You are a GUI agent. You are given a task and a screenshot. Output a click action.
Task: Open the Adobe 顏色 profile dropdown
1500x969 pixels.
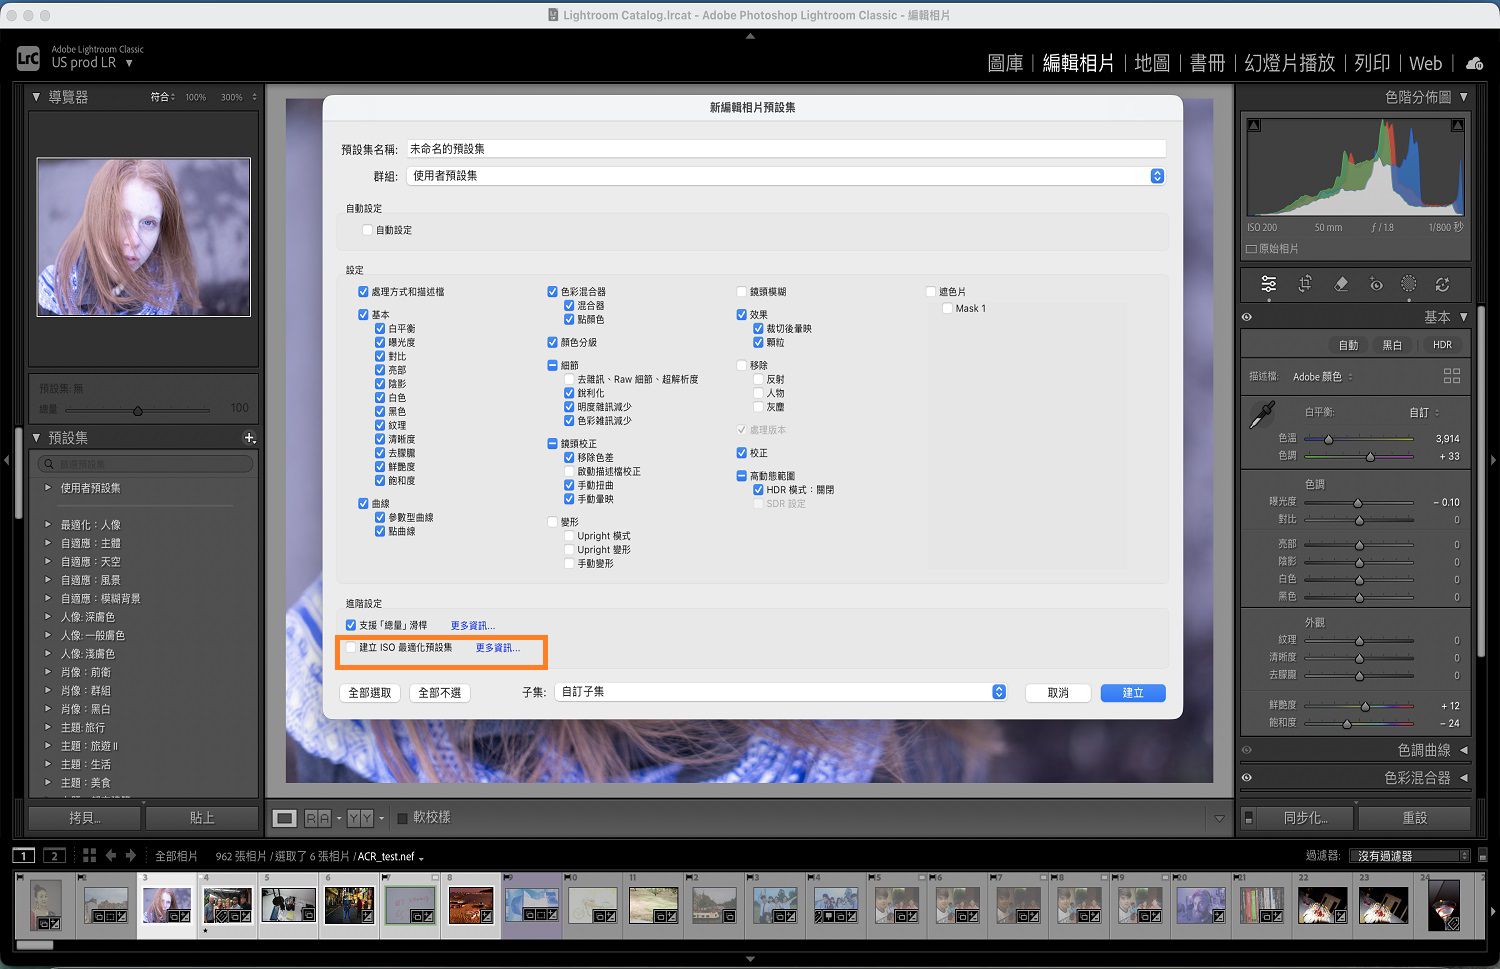tap(1322, 377)
